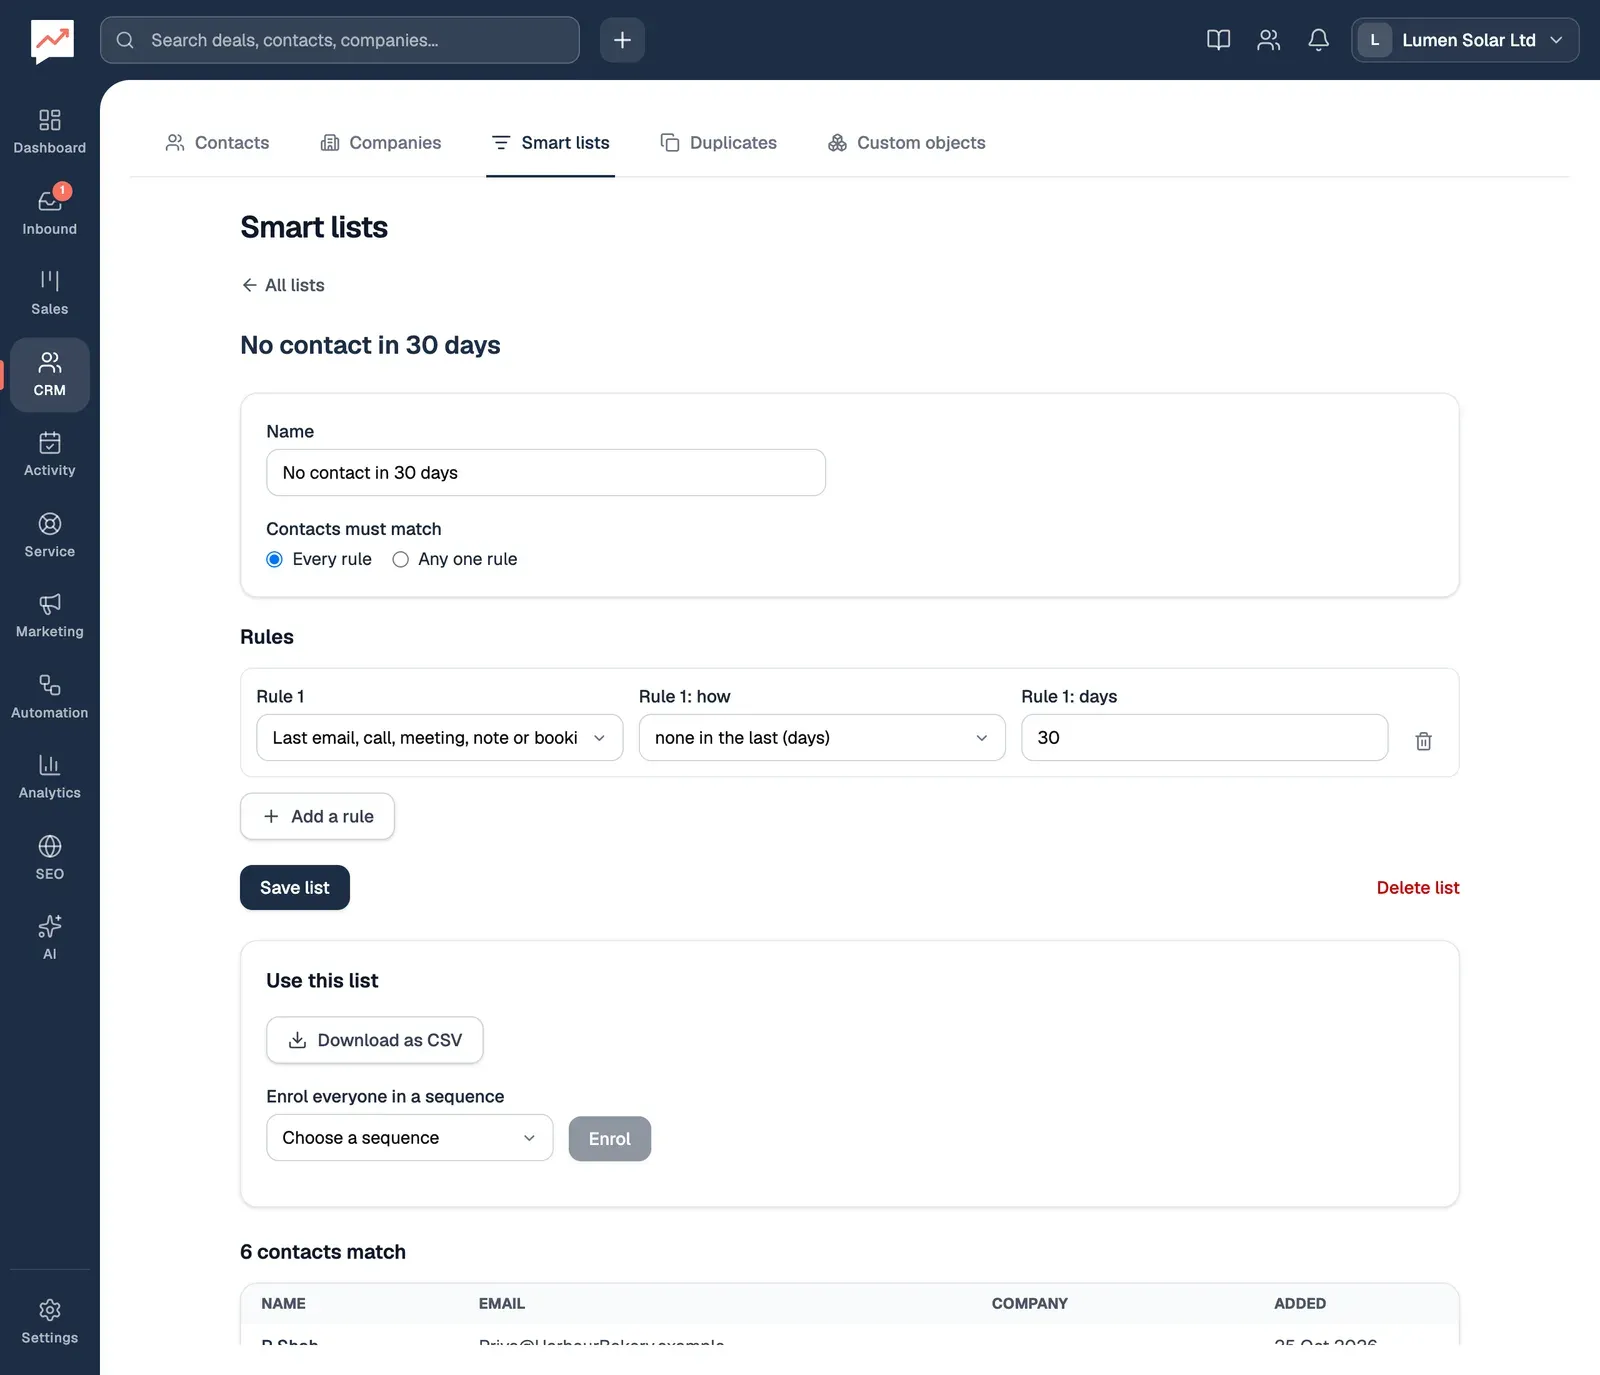Open the Choose a sequence dropdown
The width and height of the screenshot is (1600, 1375).
(x=410, y=1137)
